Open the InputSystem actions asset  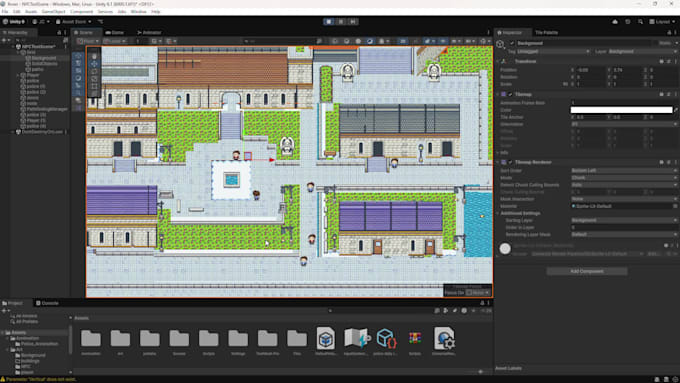pyautogui.click(x=356, y=342)
